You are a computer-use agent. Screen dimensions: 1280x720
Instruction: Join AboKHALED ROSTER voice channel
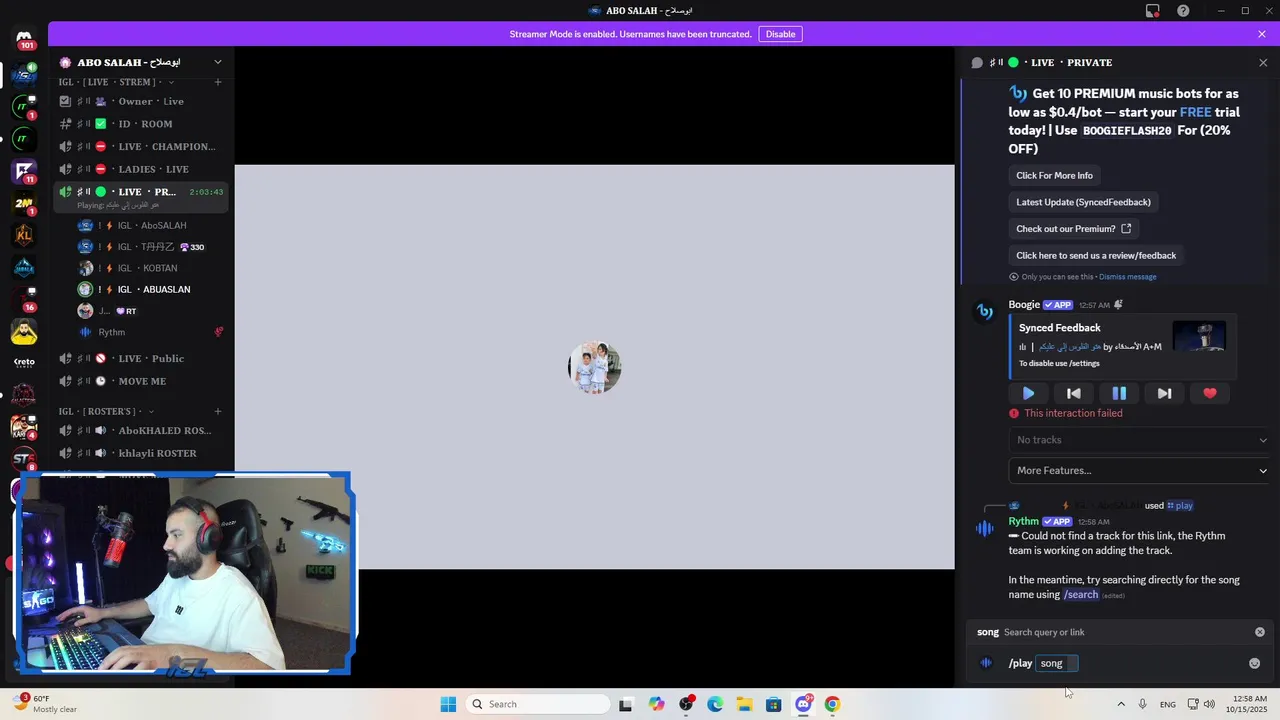[x=141, y=430]
